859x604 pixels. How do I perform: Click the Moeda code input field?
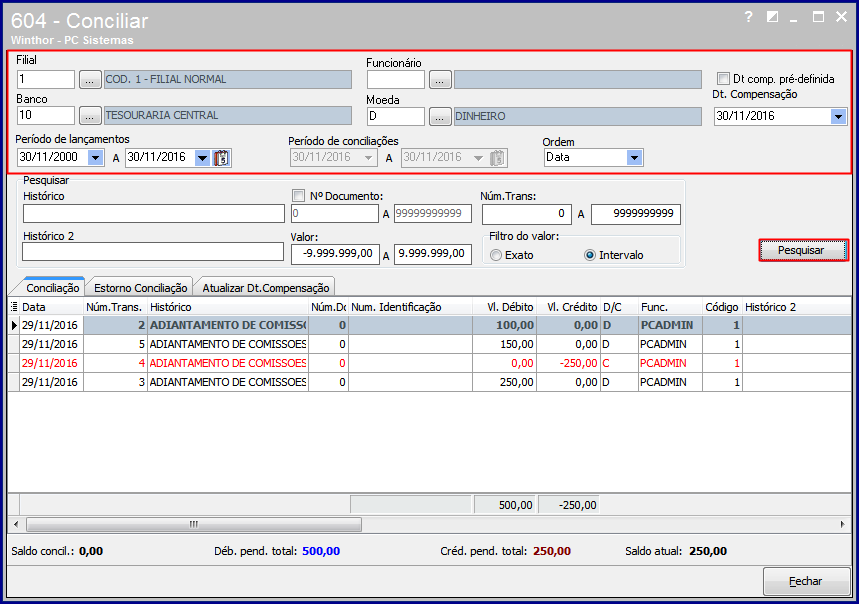coord(396,116)
